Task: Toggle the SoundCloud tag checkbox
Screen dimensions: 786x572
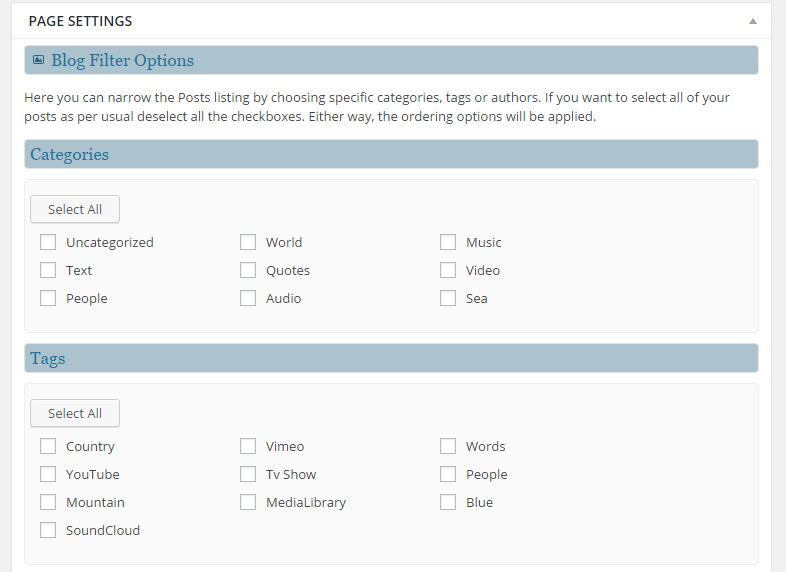Action: coord(48,530)
